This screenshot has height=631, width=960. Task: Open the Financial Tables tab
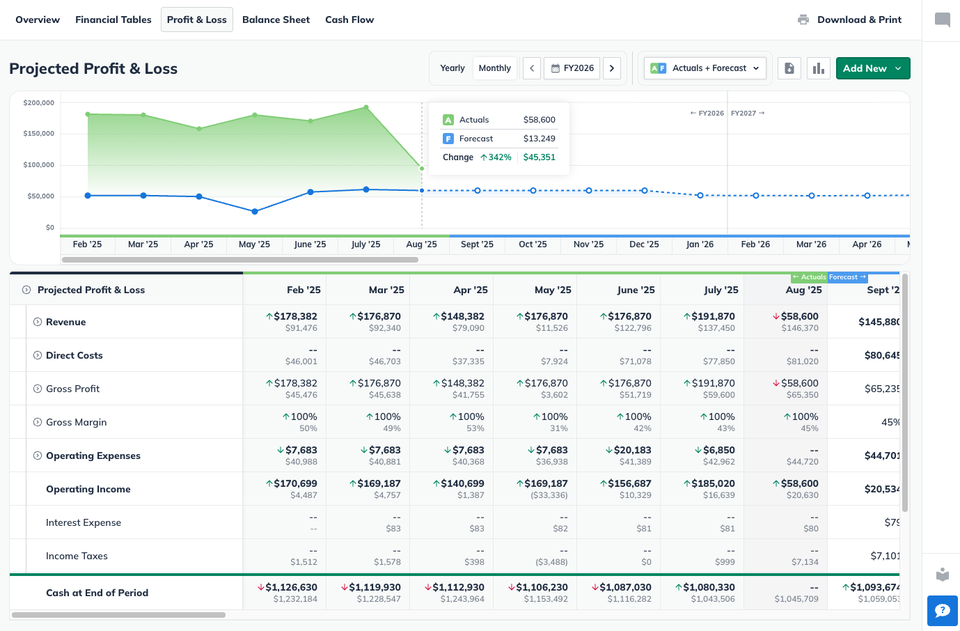tap(113, 20)
